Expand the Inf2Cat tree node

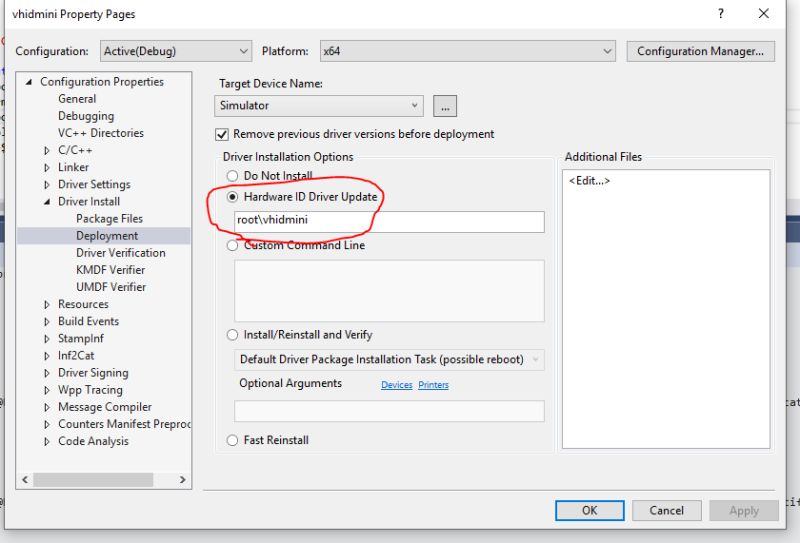pos(47,356)
